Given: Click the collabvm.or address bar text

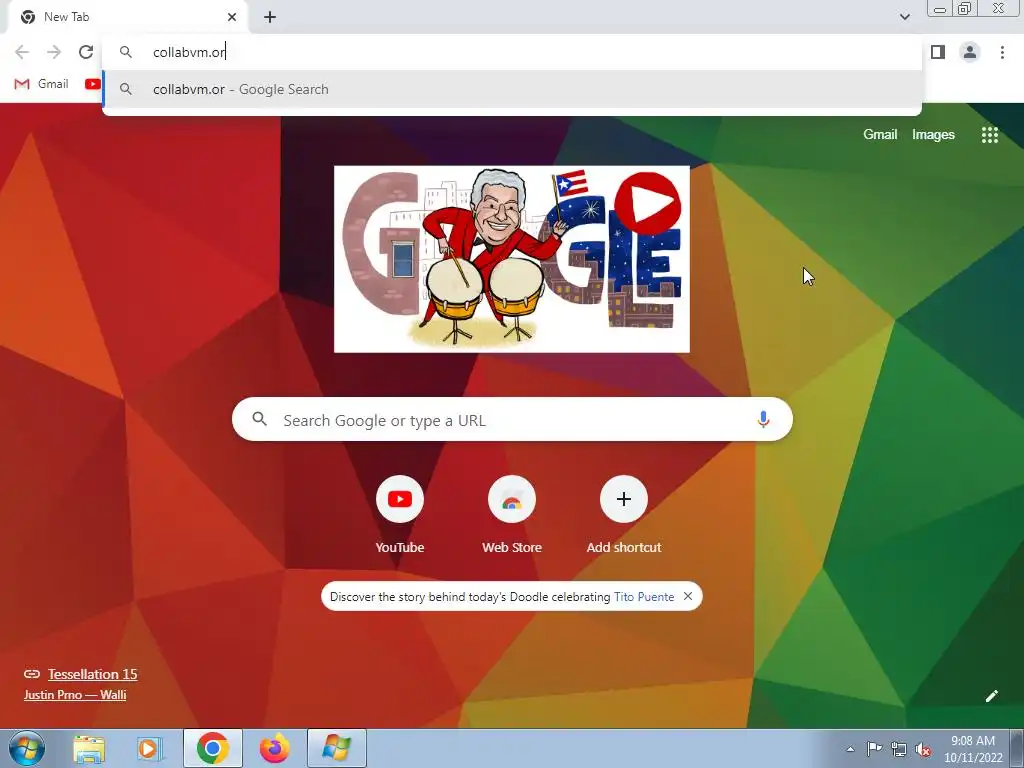Looking at the screenshot, I should pyautogui.click(x=189, y=52).
